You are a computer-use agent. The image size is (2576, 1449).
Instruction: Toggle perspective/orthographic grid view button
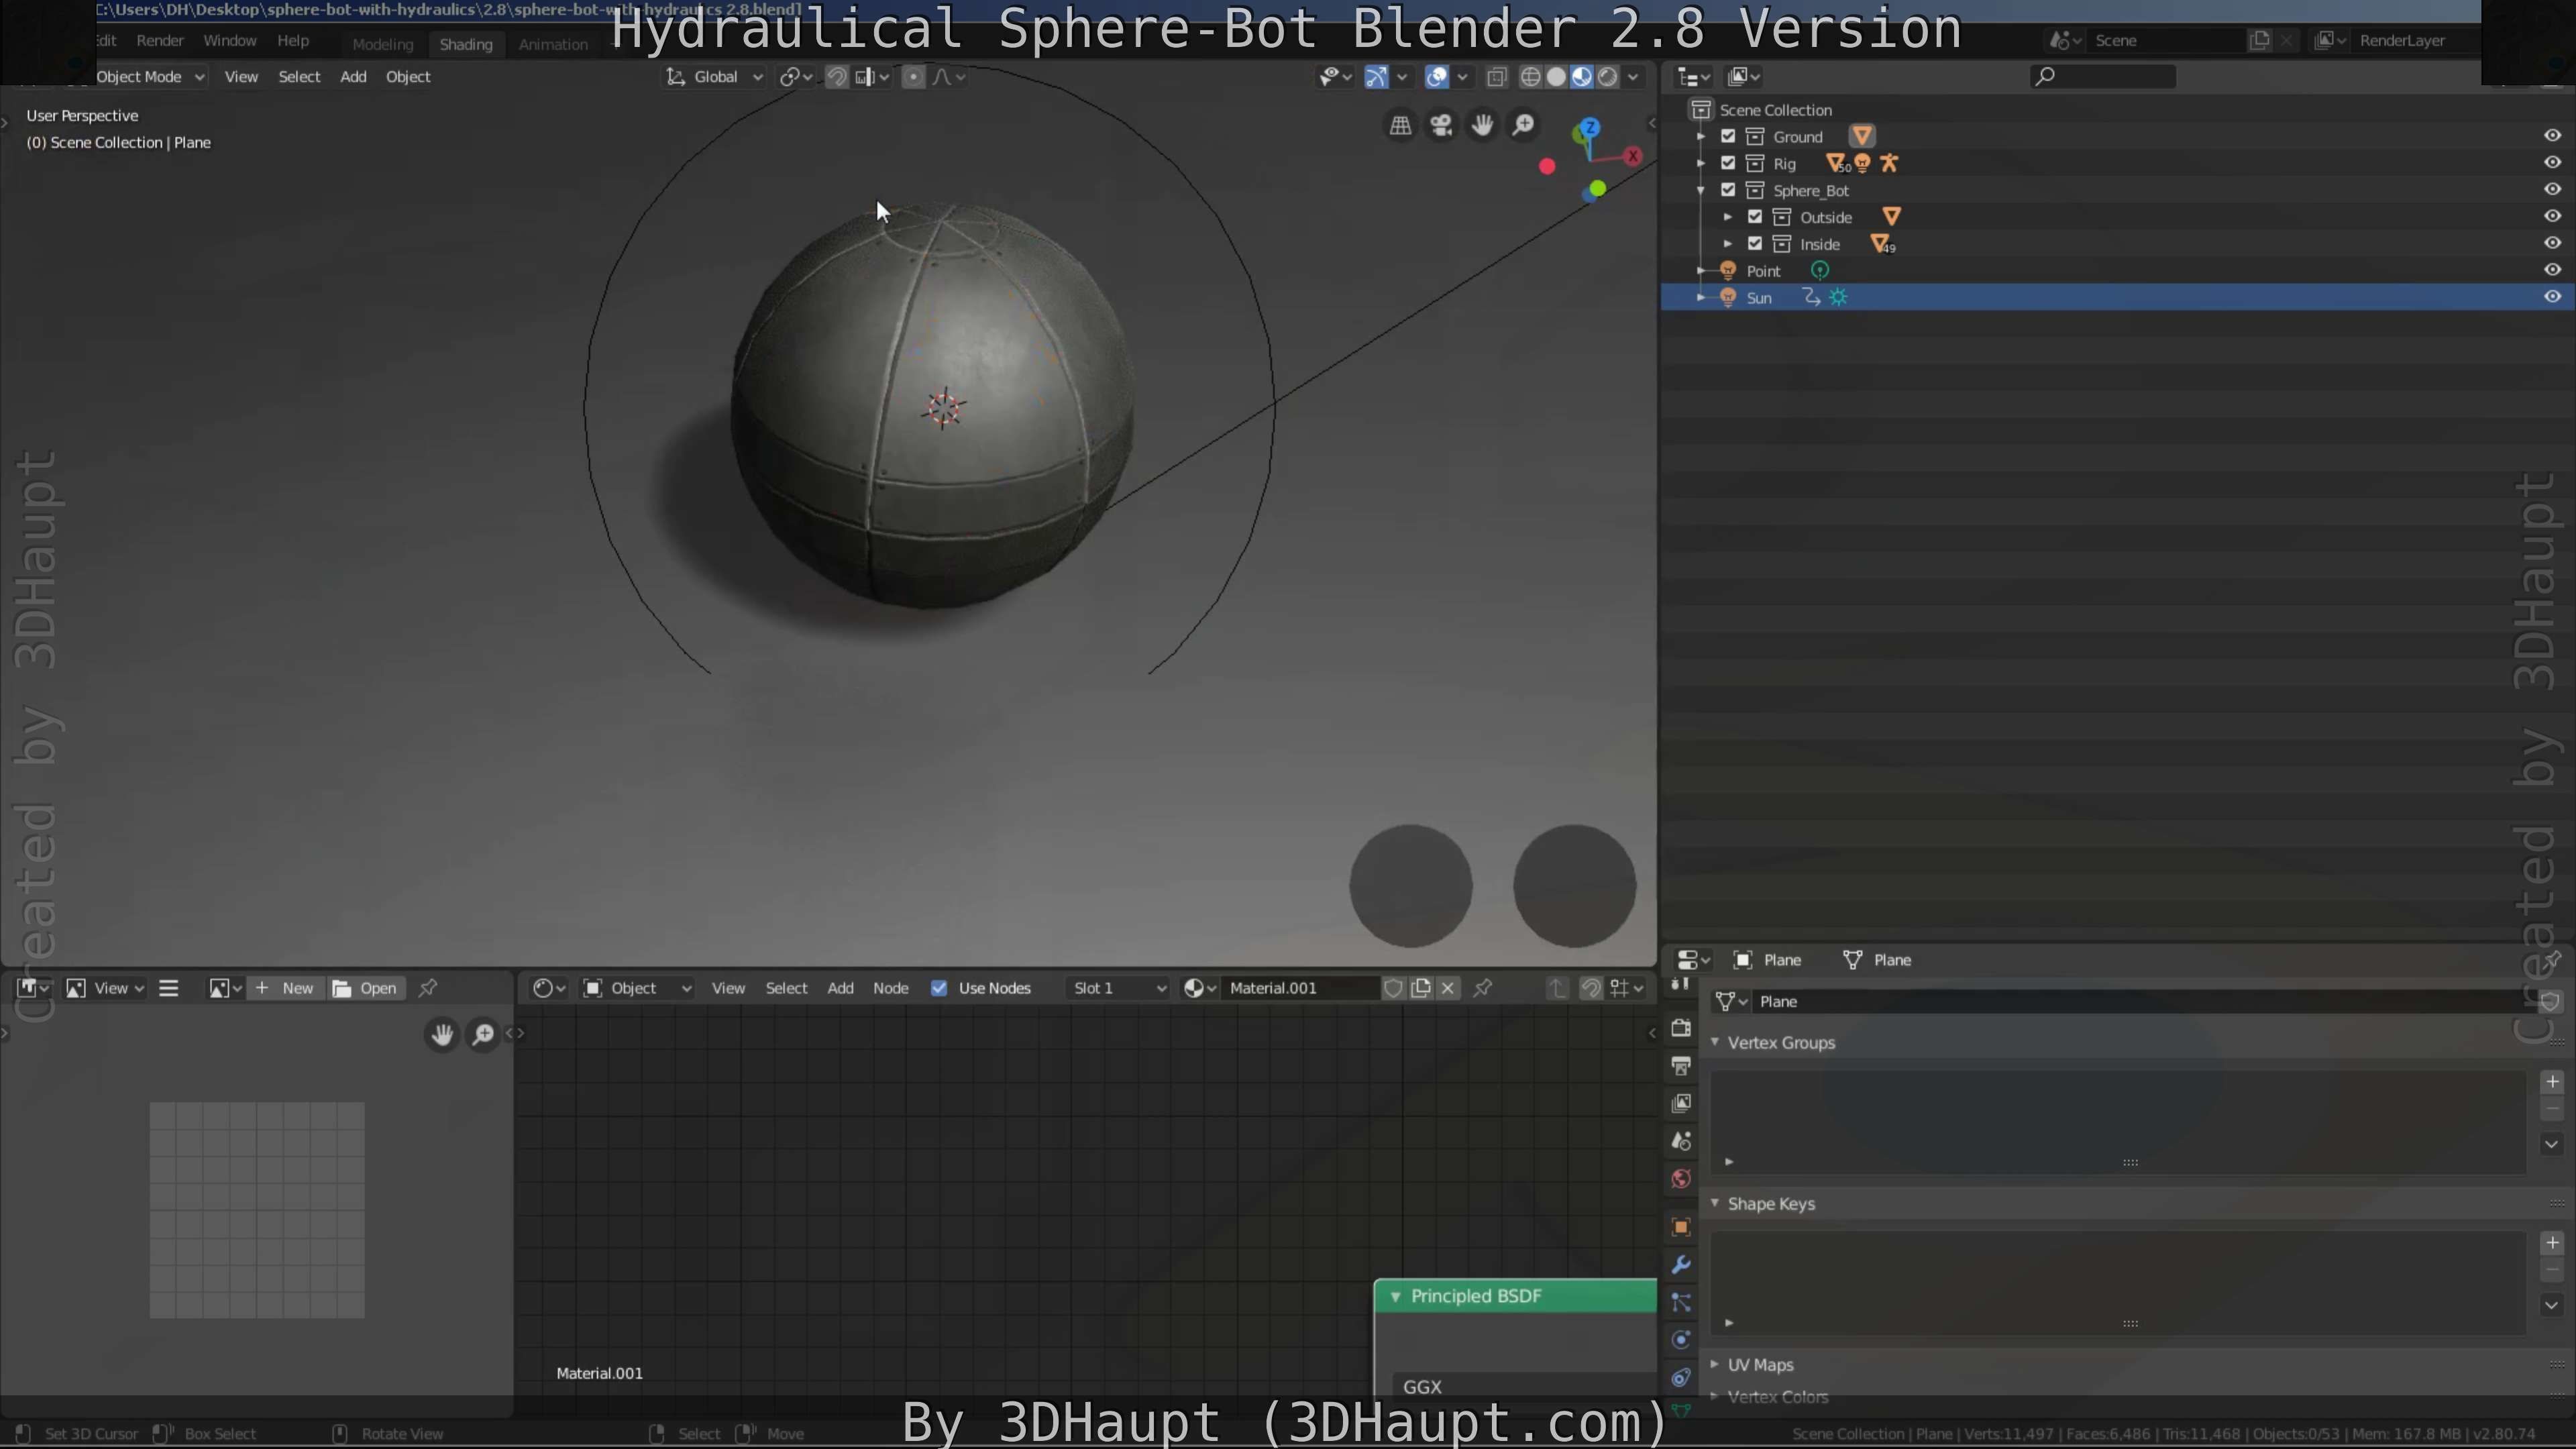click(x=1400, y=125)
